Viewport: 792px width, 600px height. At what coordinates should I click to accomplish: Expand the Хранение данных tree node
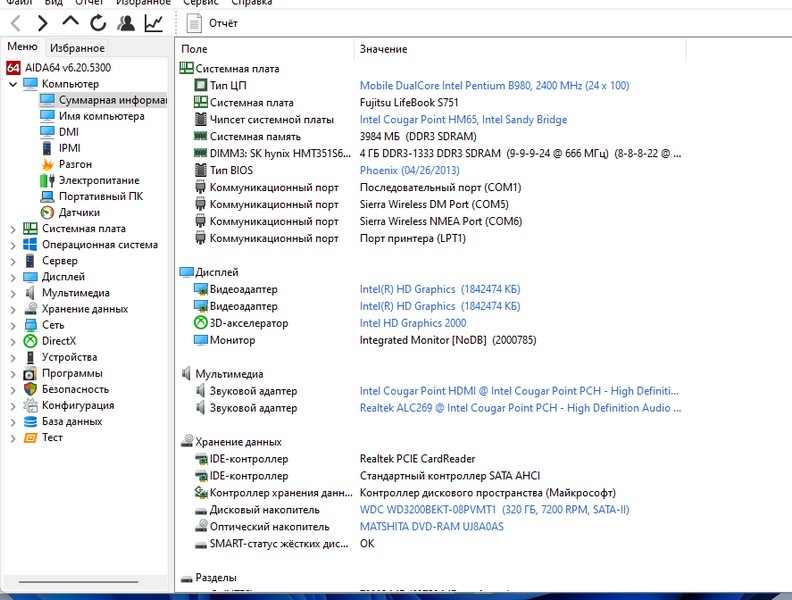pyautogui.click(x=13, y=309)
